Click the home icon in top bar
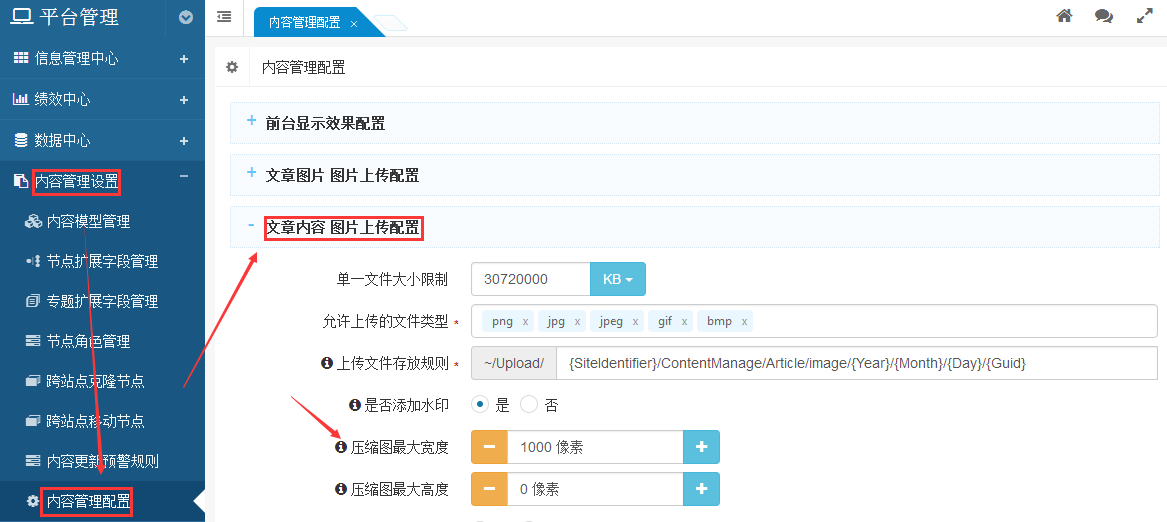 pos(1064,16)
